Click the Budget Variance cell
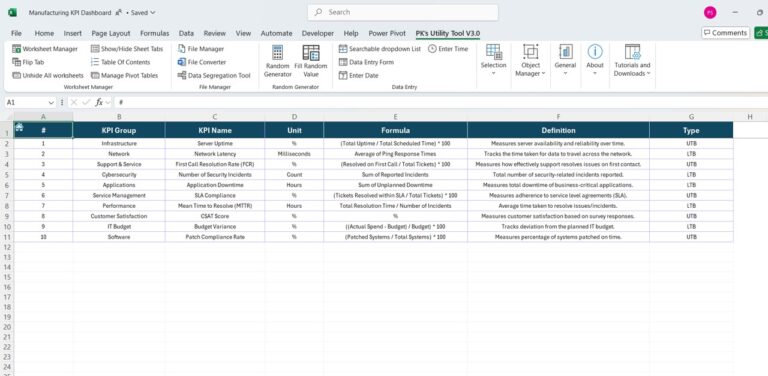The height and width of the screenshot is (376, 768). [x=215, y=226]
